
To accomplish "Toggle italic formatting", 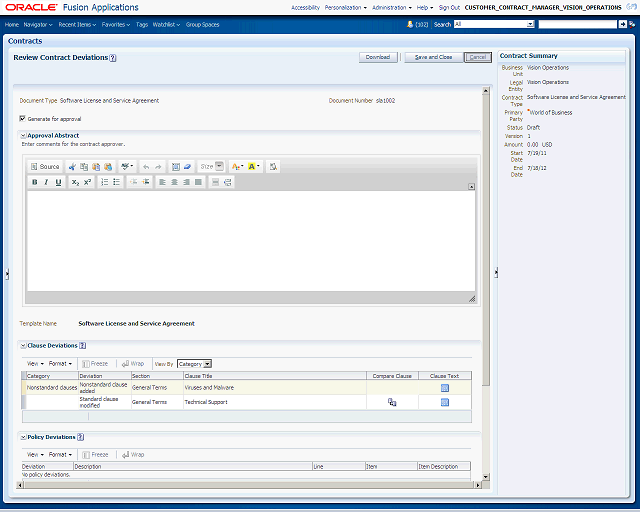I will (x=46, y=182).
